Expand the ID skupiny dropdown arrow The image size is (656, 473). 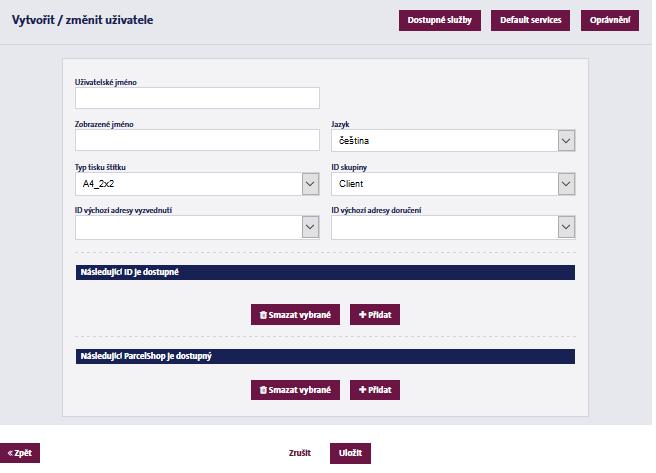[566, 184]
